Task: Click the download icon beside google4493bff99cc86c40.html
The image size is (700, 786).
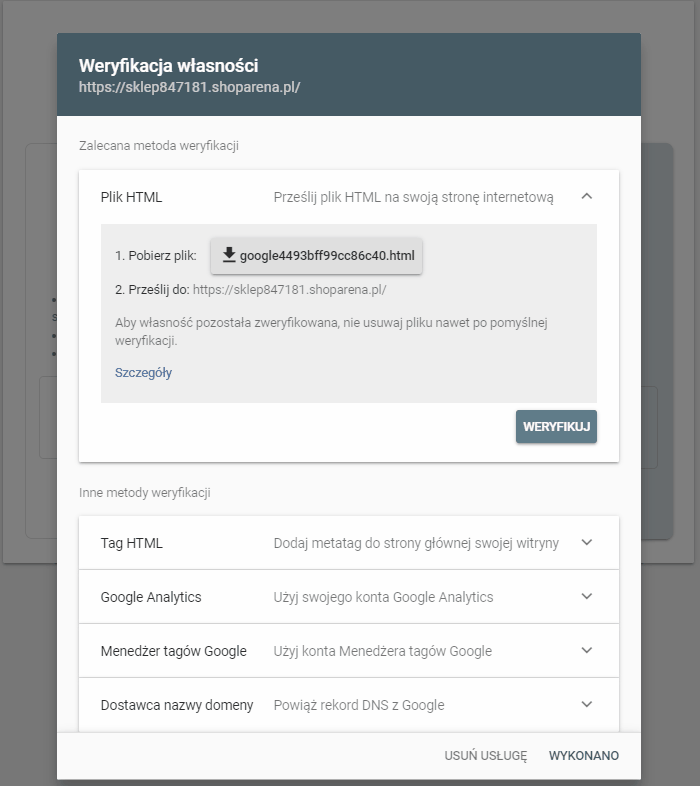Action: 229,255
